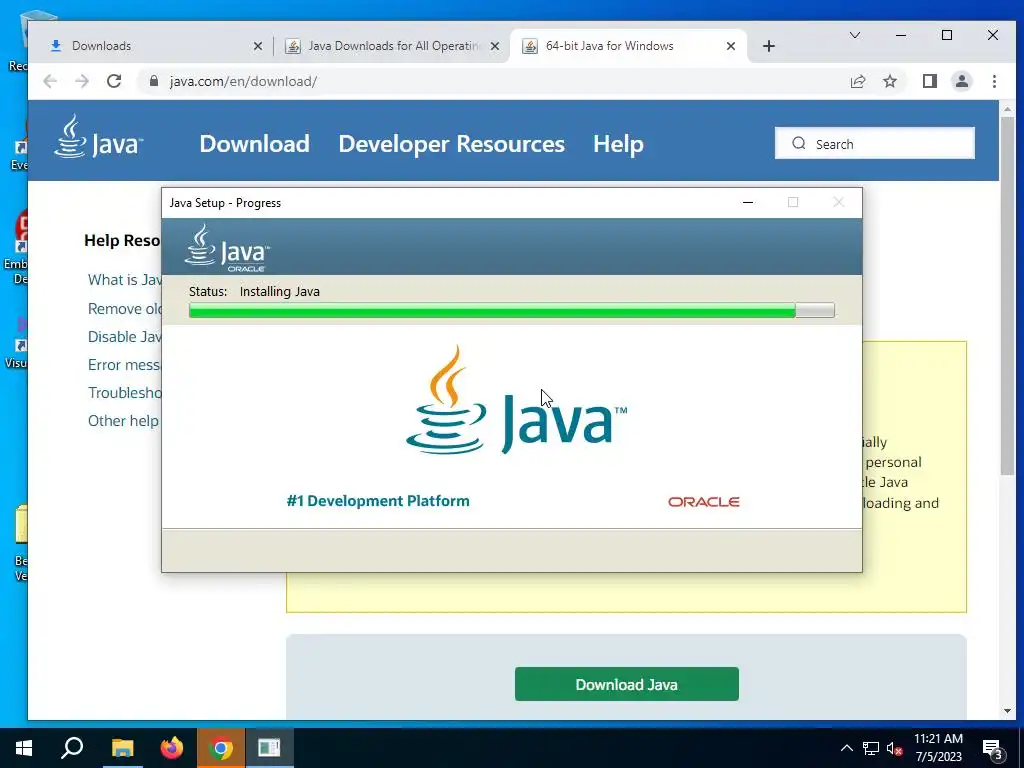Open the What is Java help link

(125, 280)
